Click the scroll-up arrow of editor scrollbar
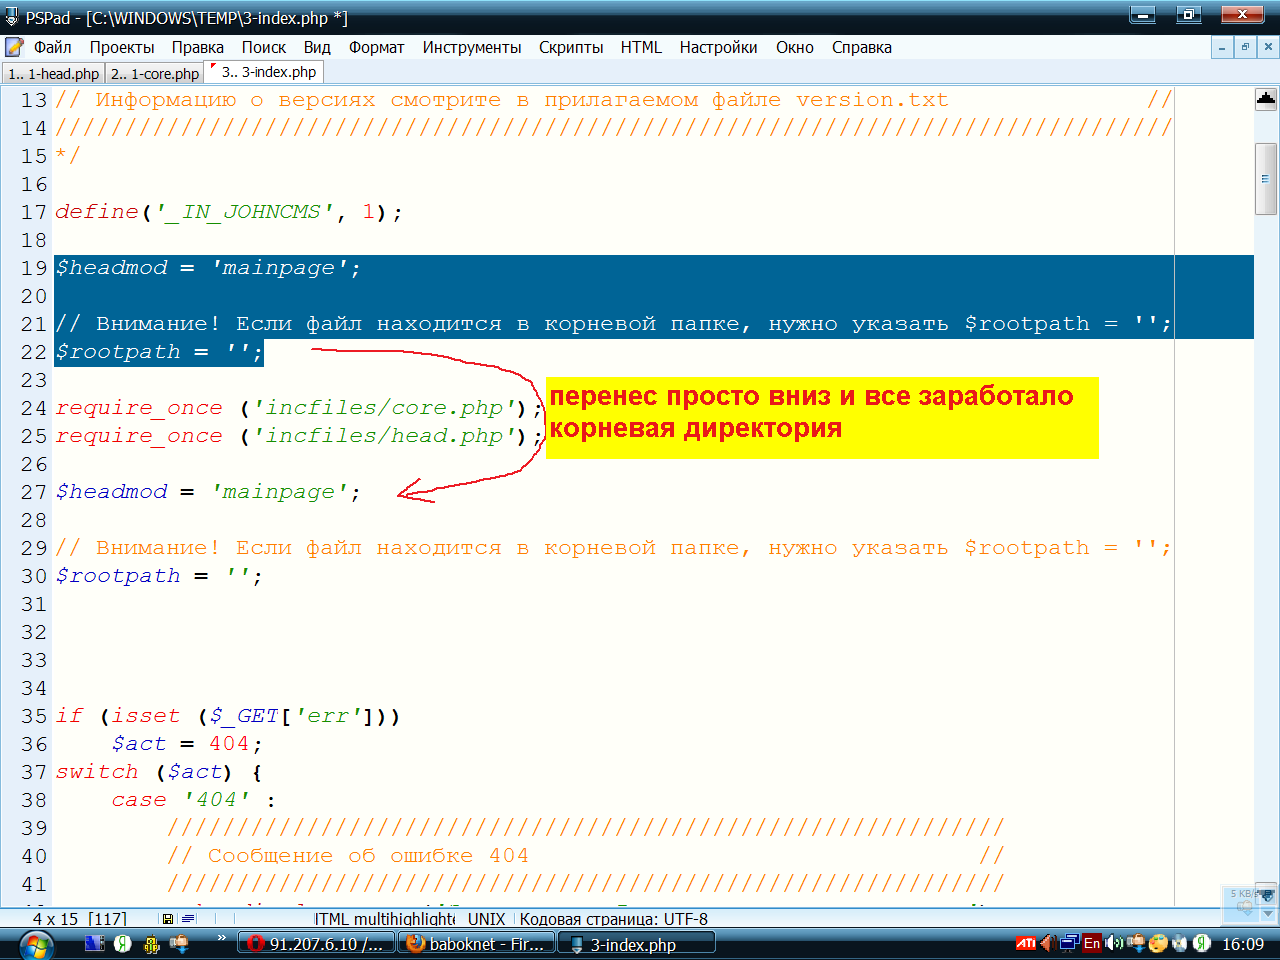The image size is (1280, 960). coord(1266,98)
